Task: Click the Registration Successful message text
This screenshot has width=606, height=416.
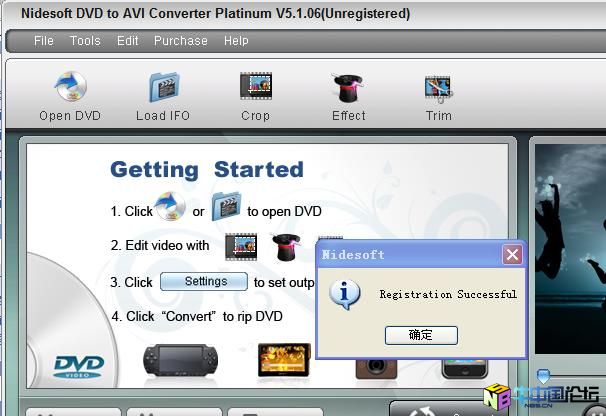Action: [x=448, y=295]
